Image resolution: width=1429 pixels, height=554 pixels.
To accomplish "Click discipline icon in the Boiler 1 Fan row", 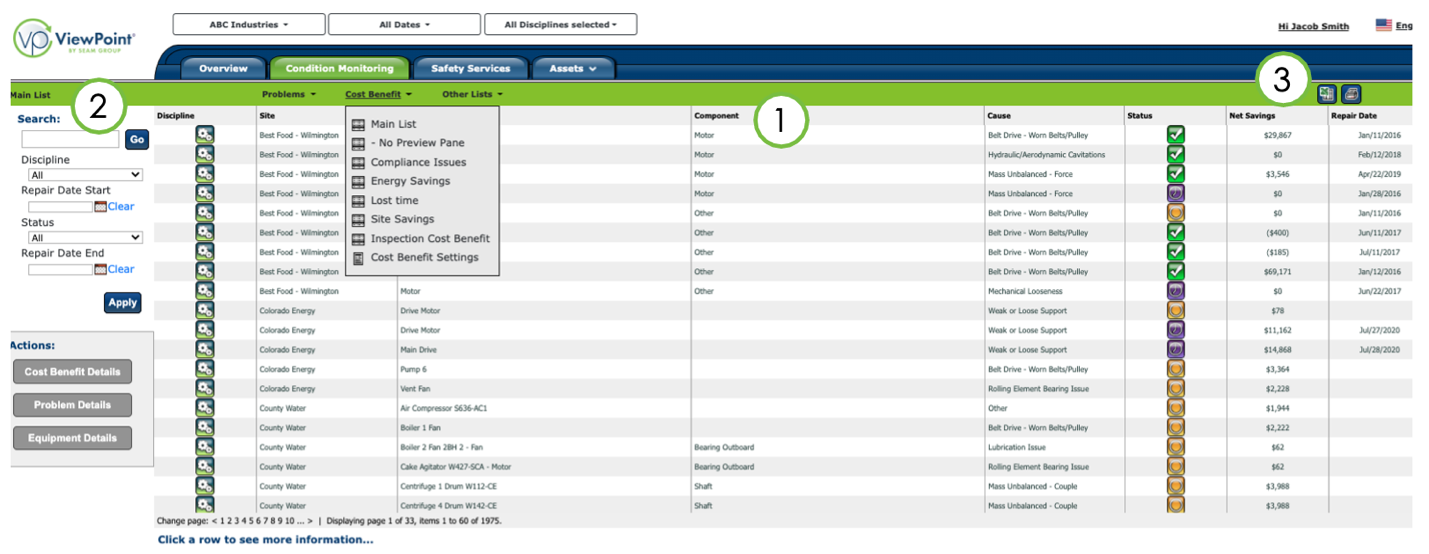I will 205,427.
